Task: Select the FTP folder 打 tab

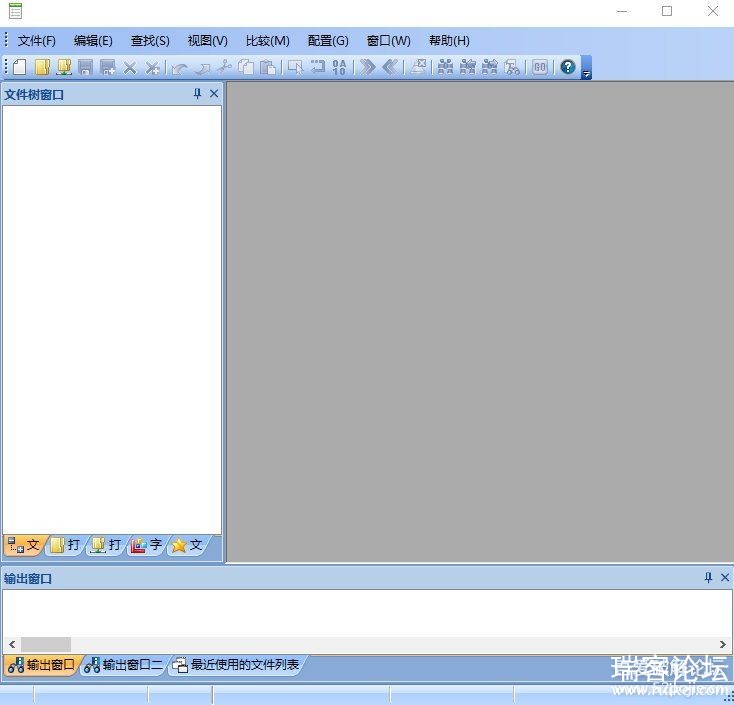Action: point(106,545)
